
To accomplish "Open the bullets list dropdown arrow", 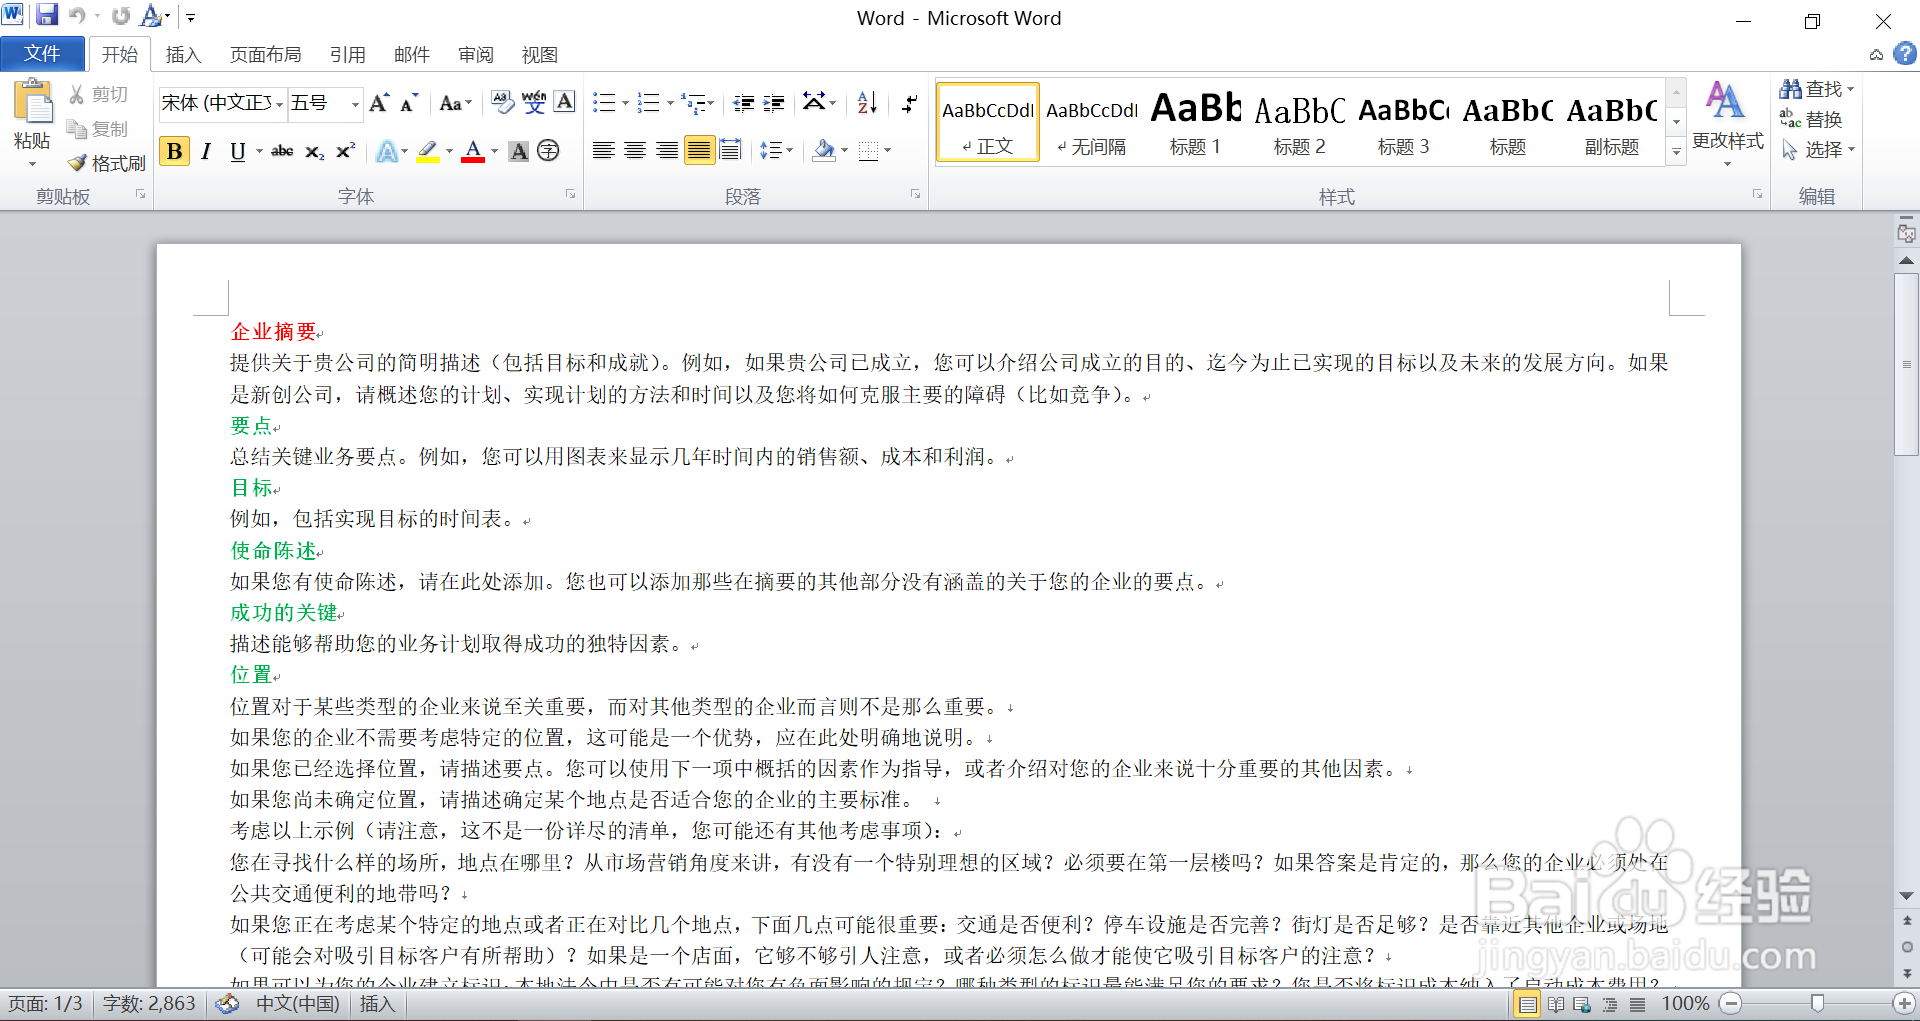I will point(625,103).
